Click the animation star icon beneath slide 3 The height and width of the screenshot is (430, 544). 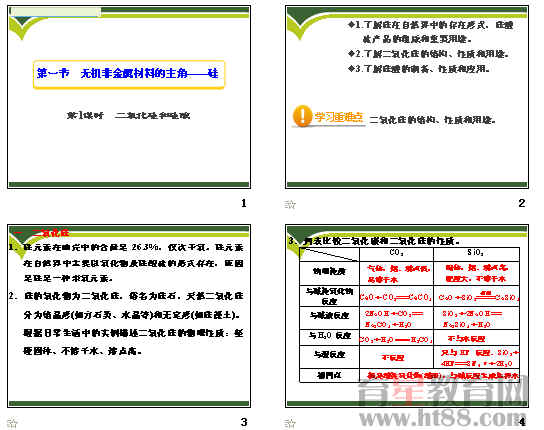coord(12,423)
